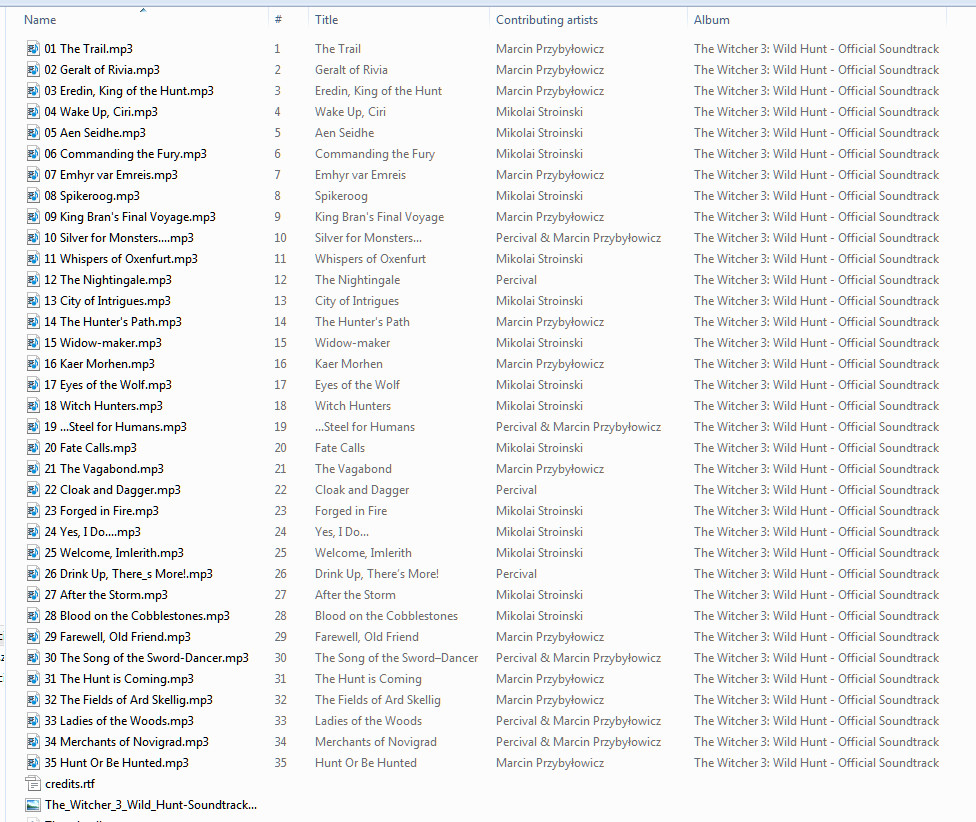
Task: Click the icon beside 35 Hunt Or Be Hunted.mp3
Action: (x=33, y=763)
